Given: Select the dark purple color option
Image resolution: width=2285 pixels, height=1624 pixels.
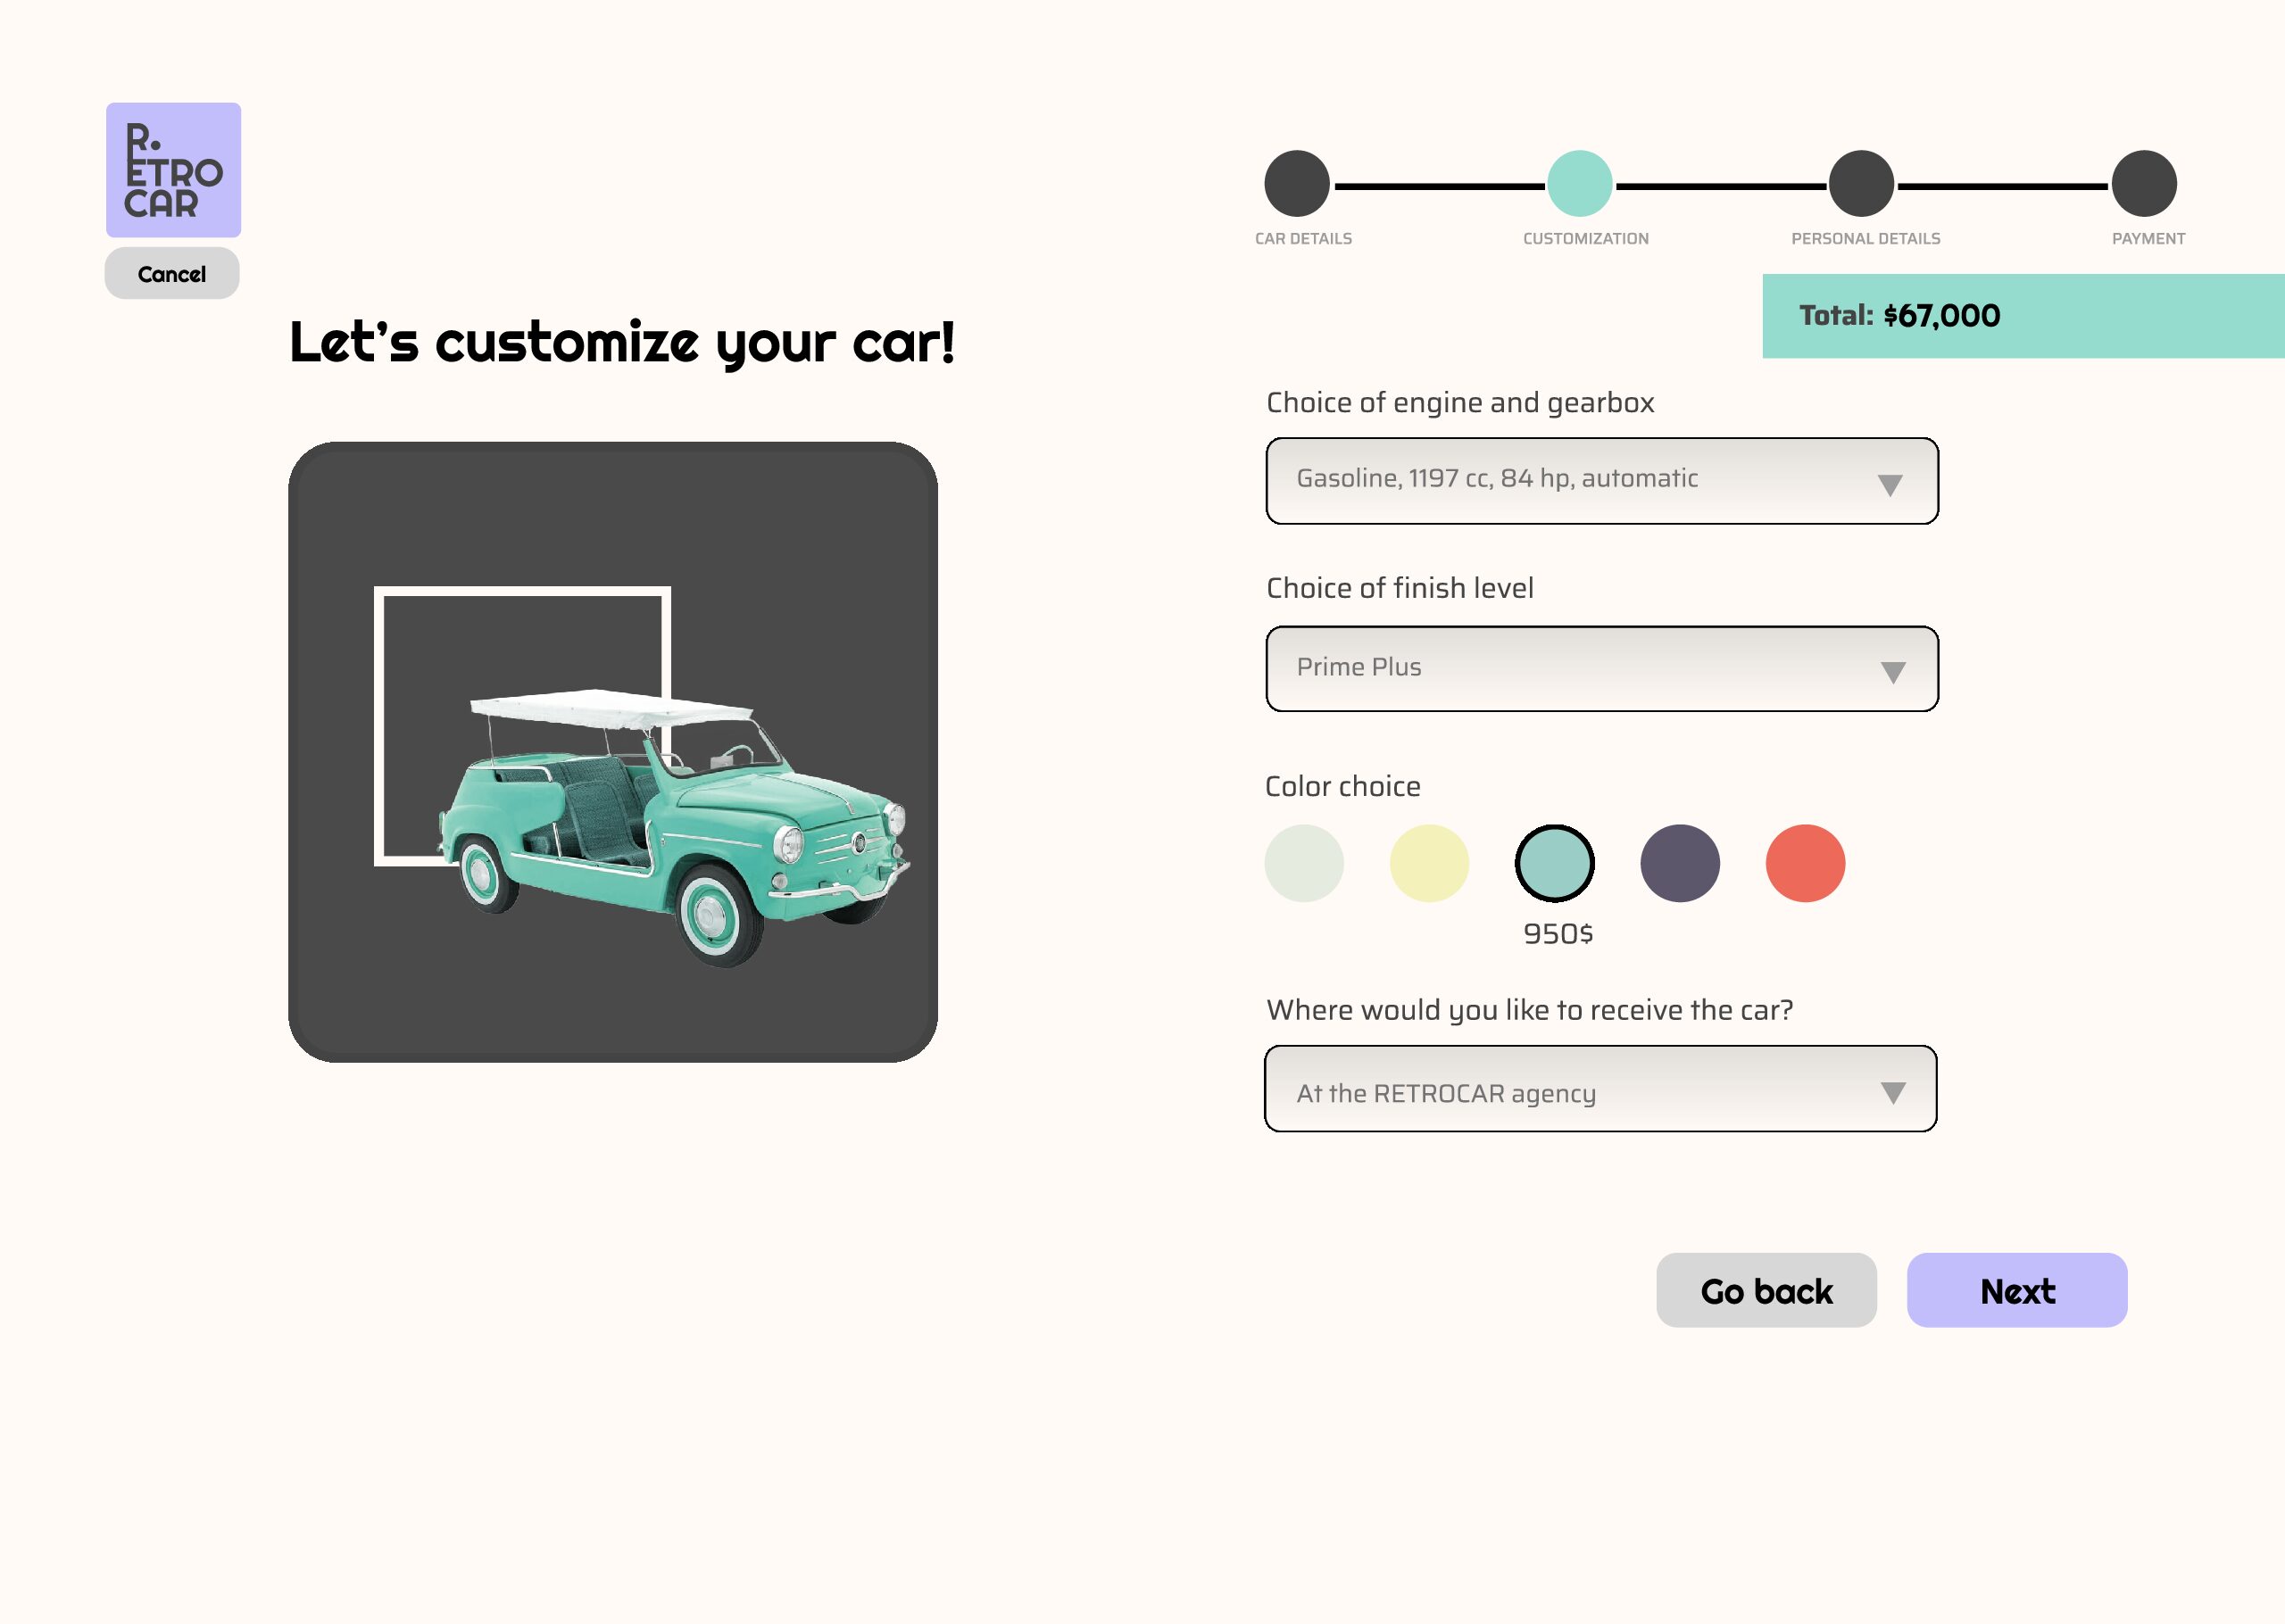Looking at the screenshot, I should pos(1680,863).
